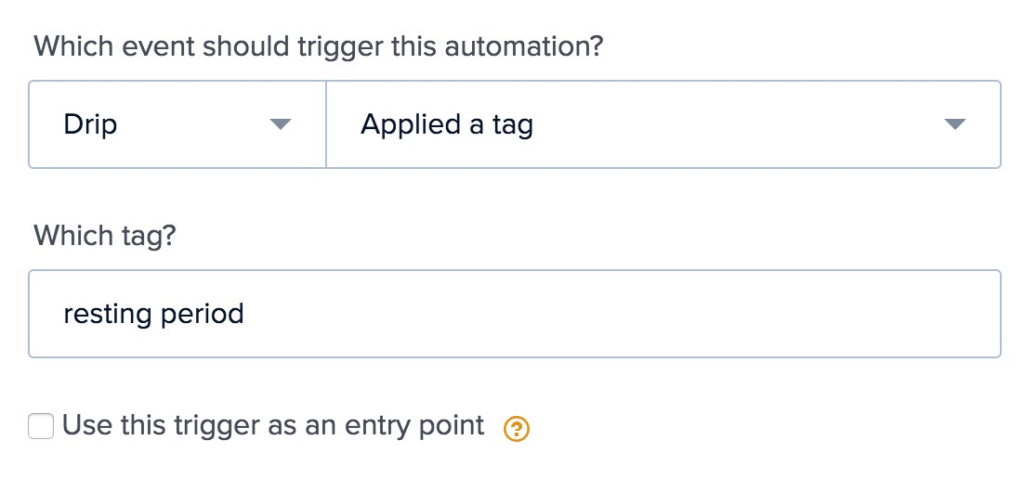The image size is (1024, 479).
Task: Open the help tooltip question mark icon
Action: tap(517, 429)
